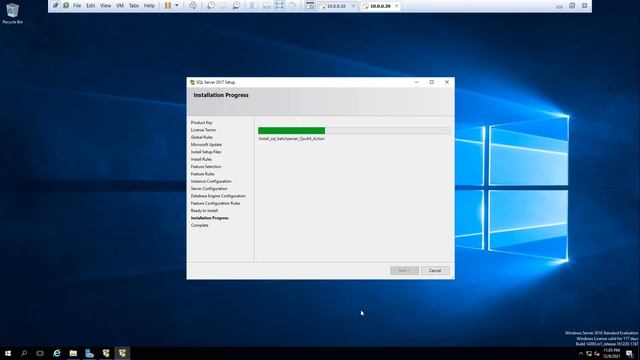Click the library view icon before VM tabs
The image size is (640, 360).
(310, 6)
